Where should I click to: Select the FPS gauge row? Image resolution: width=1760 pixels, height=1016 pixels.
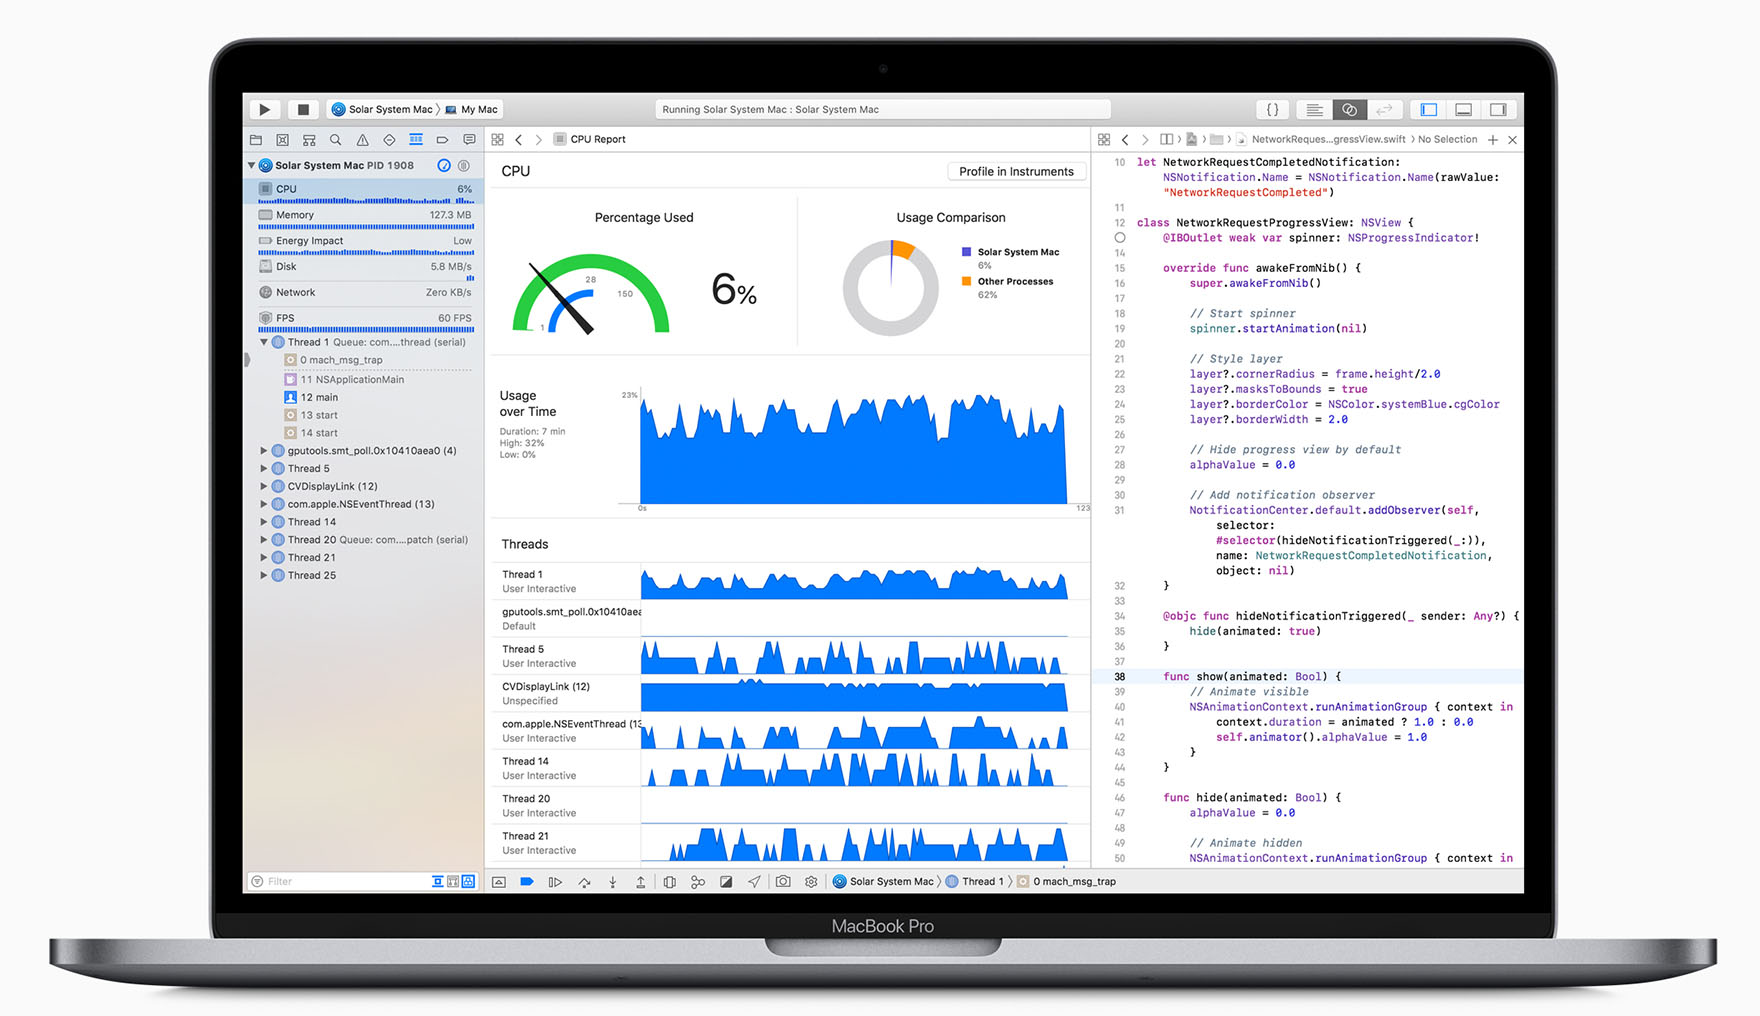365,319
